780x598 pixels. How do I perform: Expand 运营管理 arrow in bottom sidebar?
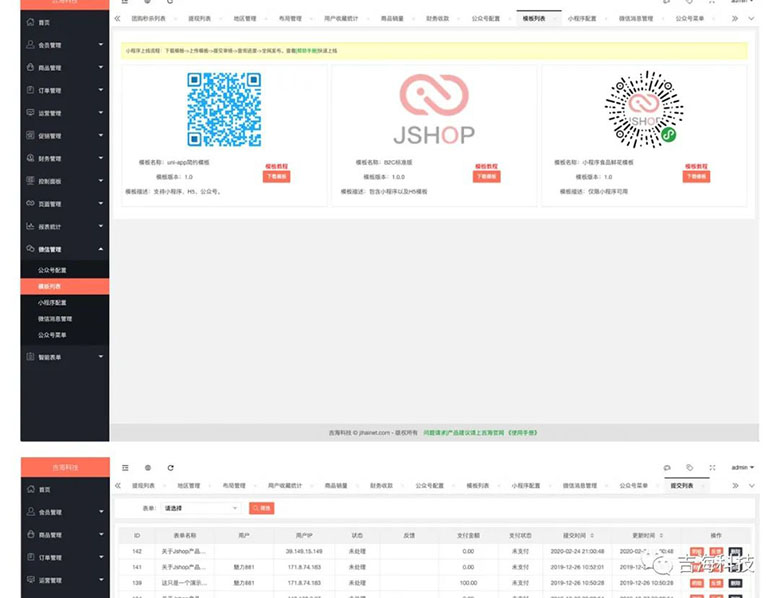tap(101, 580)
